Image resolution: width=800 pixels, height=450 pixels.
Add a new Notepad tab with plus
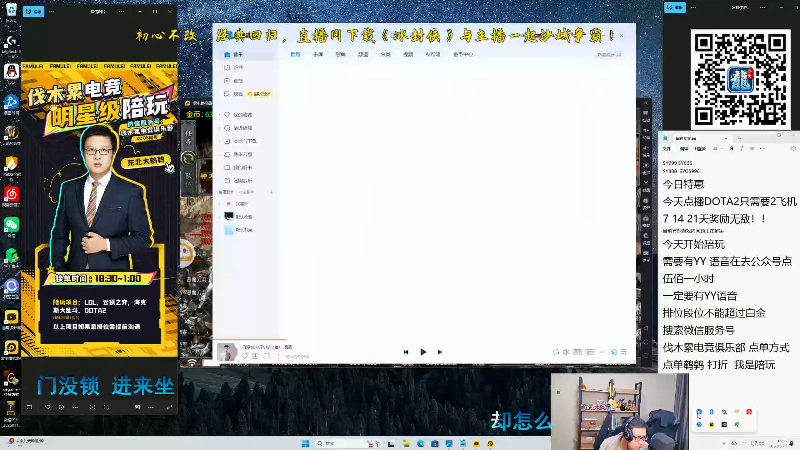pyautogui.click(x=739, y=138)
